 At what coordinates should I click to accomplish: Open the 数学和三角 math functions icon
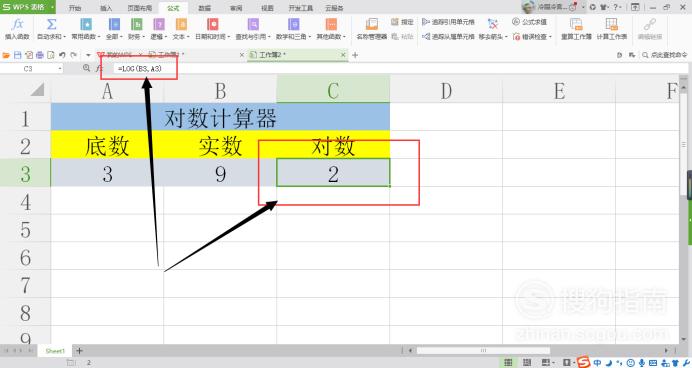tap(293, 25)
